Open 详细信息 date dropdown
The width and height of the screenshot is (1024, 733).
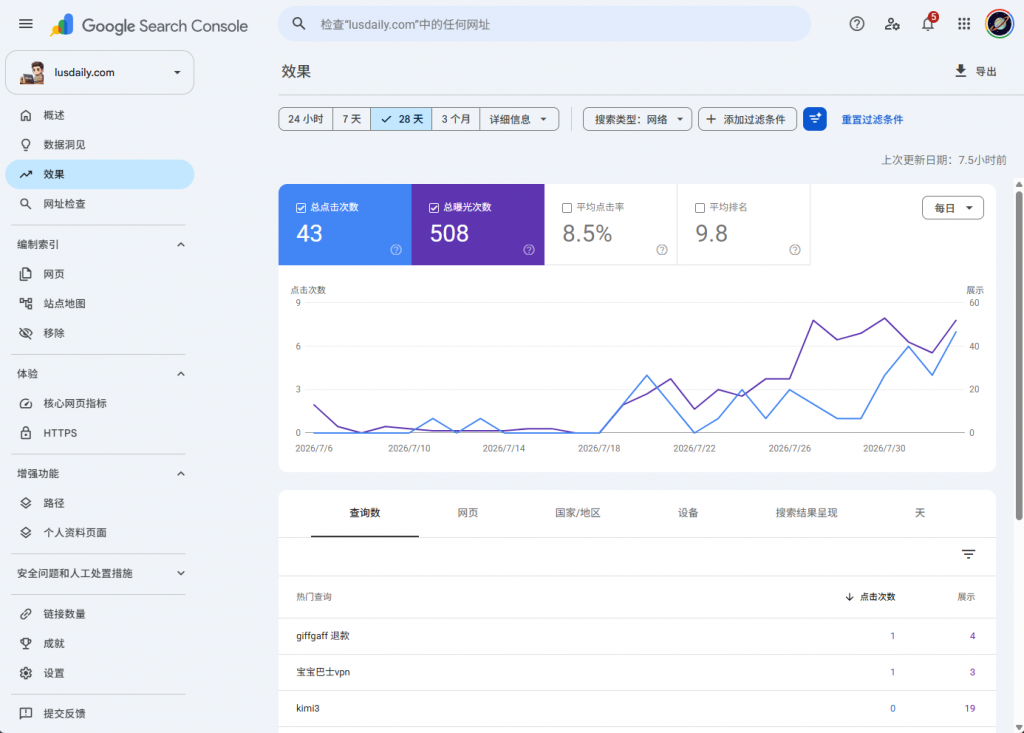click(519, 119)
